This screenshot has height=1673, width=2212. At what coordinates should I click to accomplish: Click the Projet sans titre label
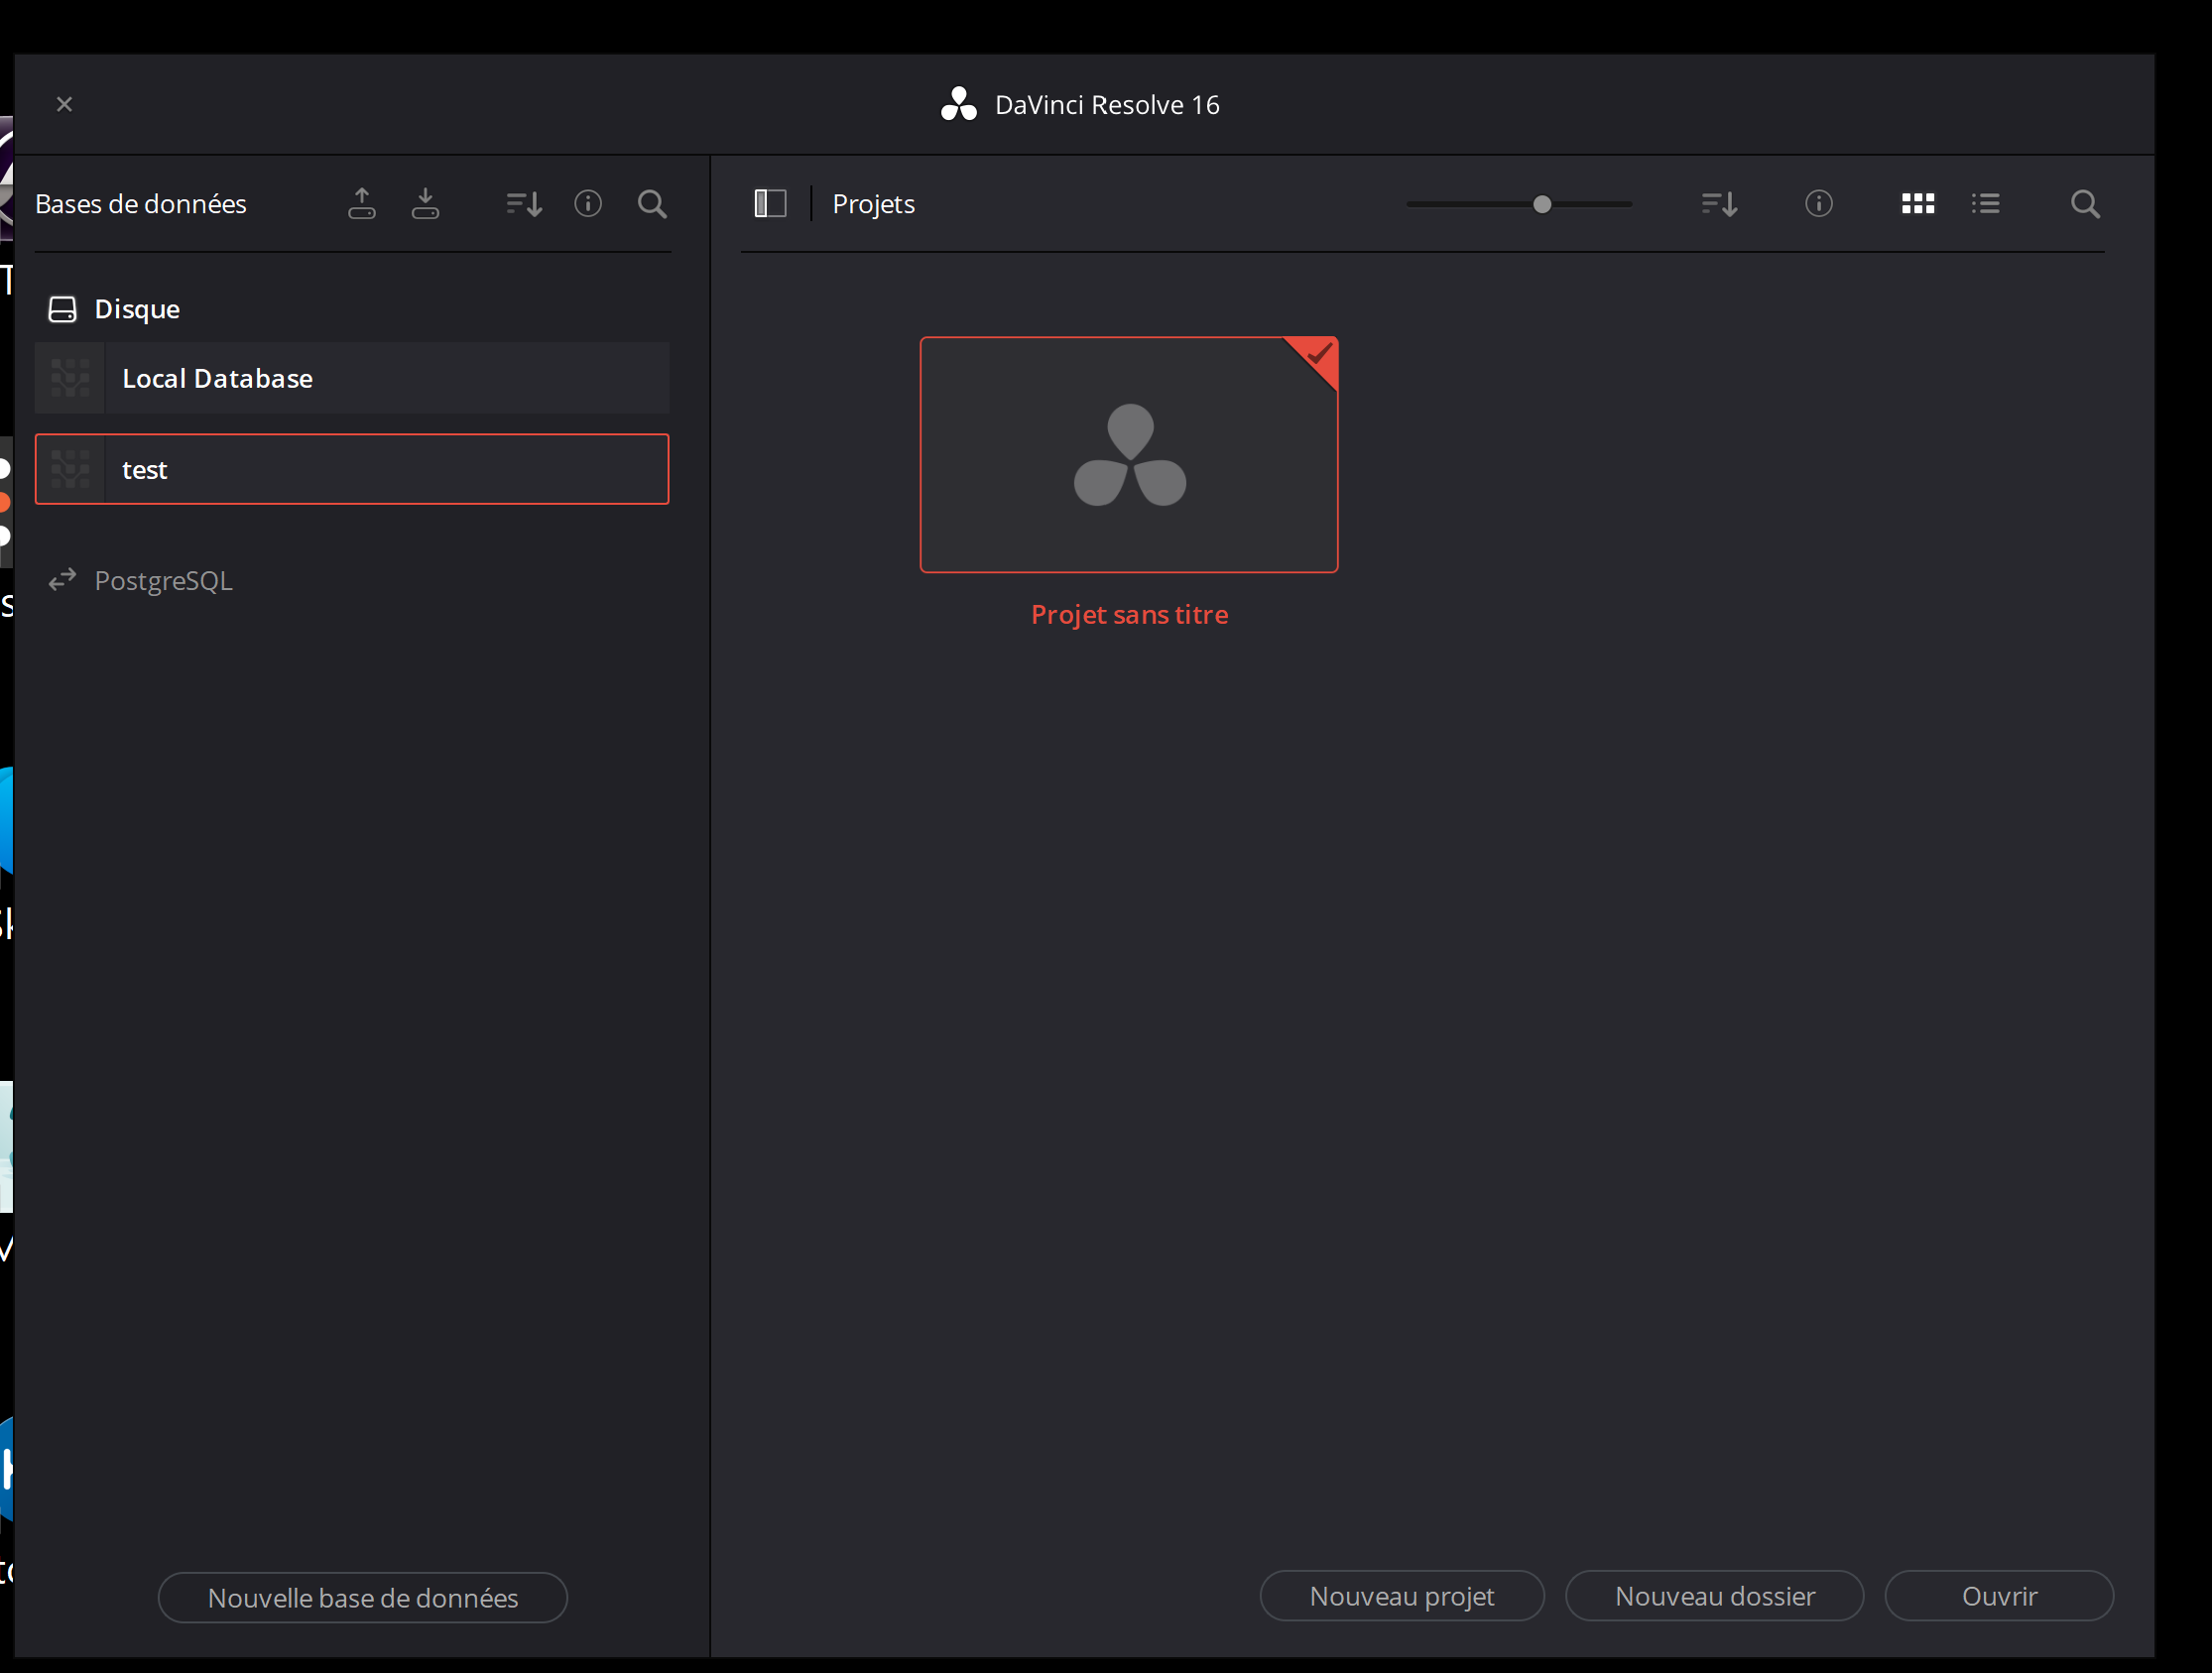point(1129,614)
